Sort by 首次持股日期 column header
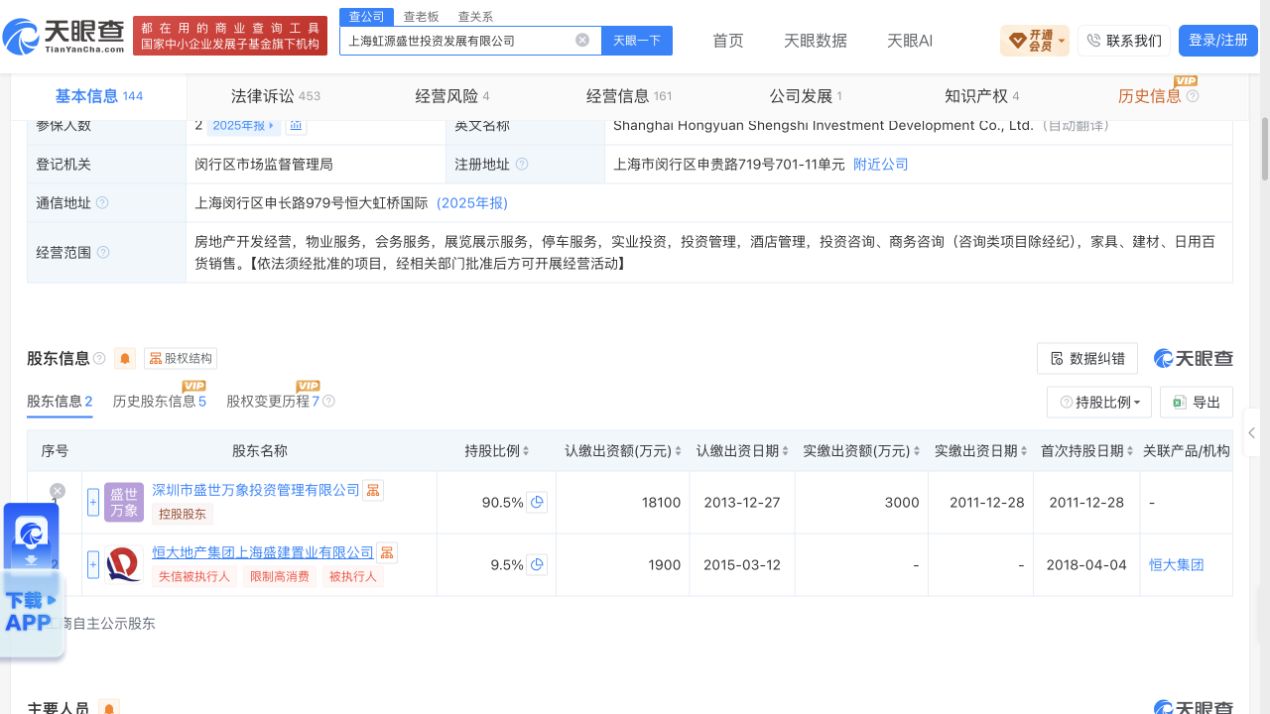 click(1087, 451)
